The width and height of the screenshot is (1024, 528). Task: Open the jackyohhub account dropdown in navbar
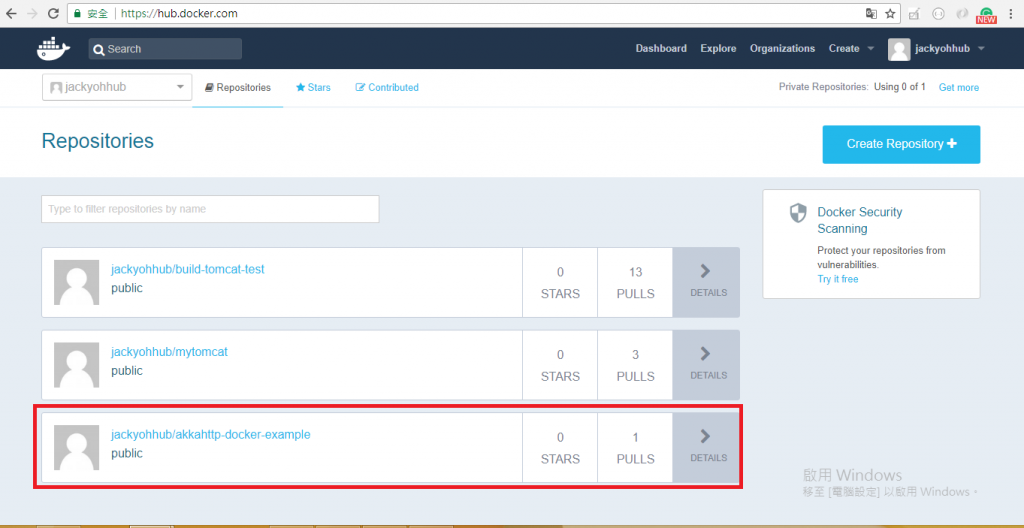(950, 49)
